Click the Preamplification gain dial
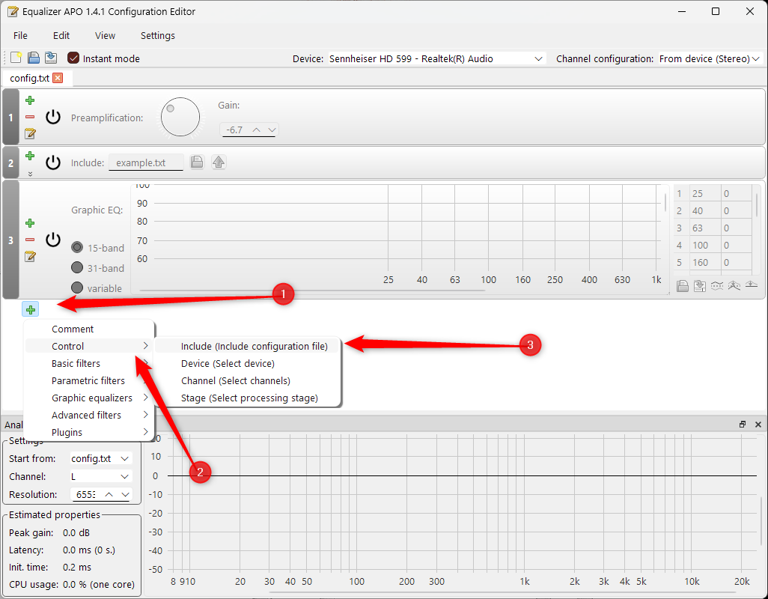Image resolution: width=768 pixels, height=599 pixels. [x=180, y=117]
